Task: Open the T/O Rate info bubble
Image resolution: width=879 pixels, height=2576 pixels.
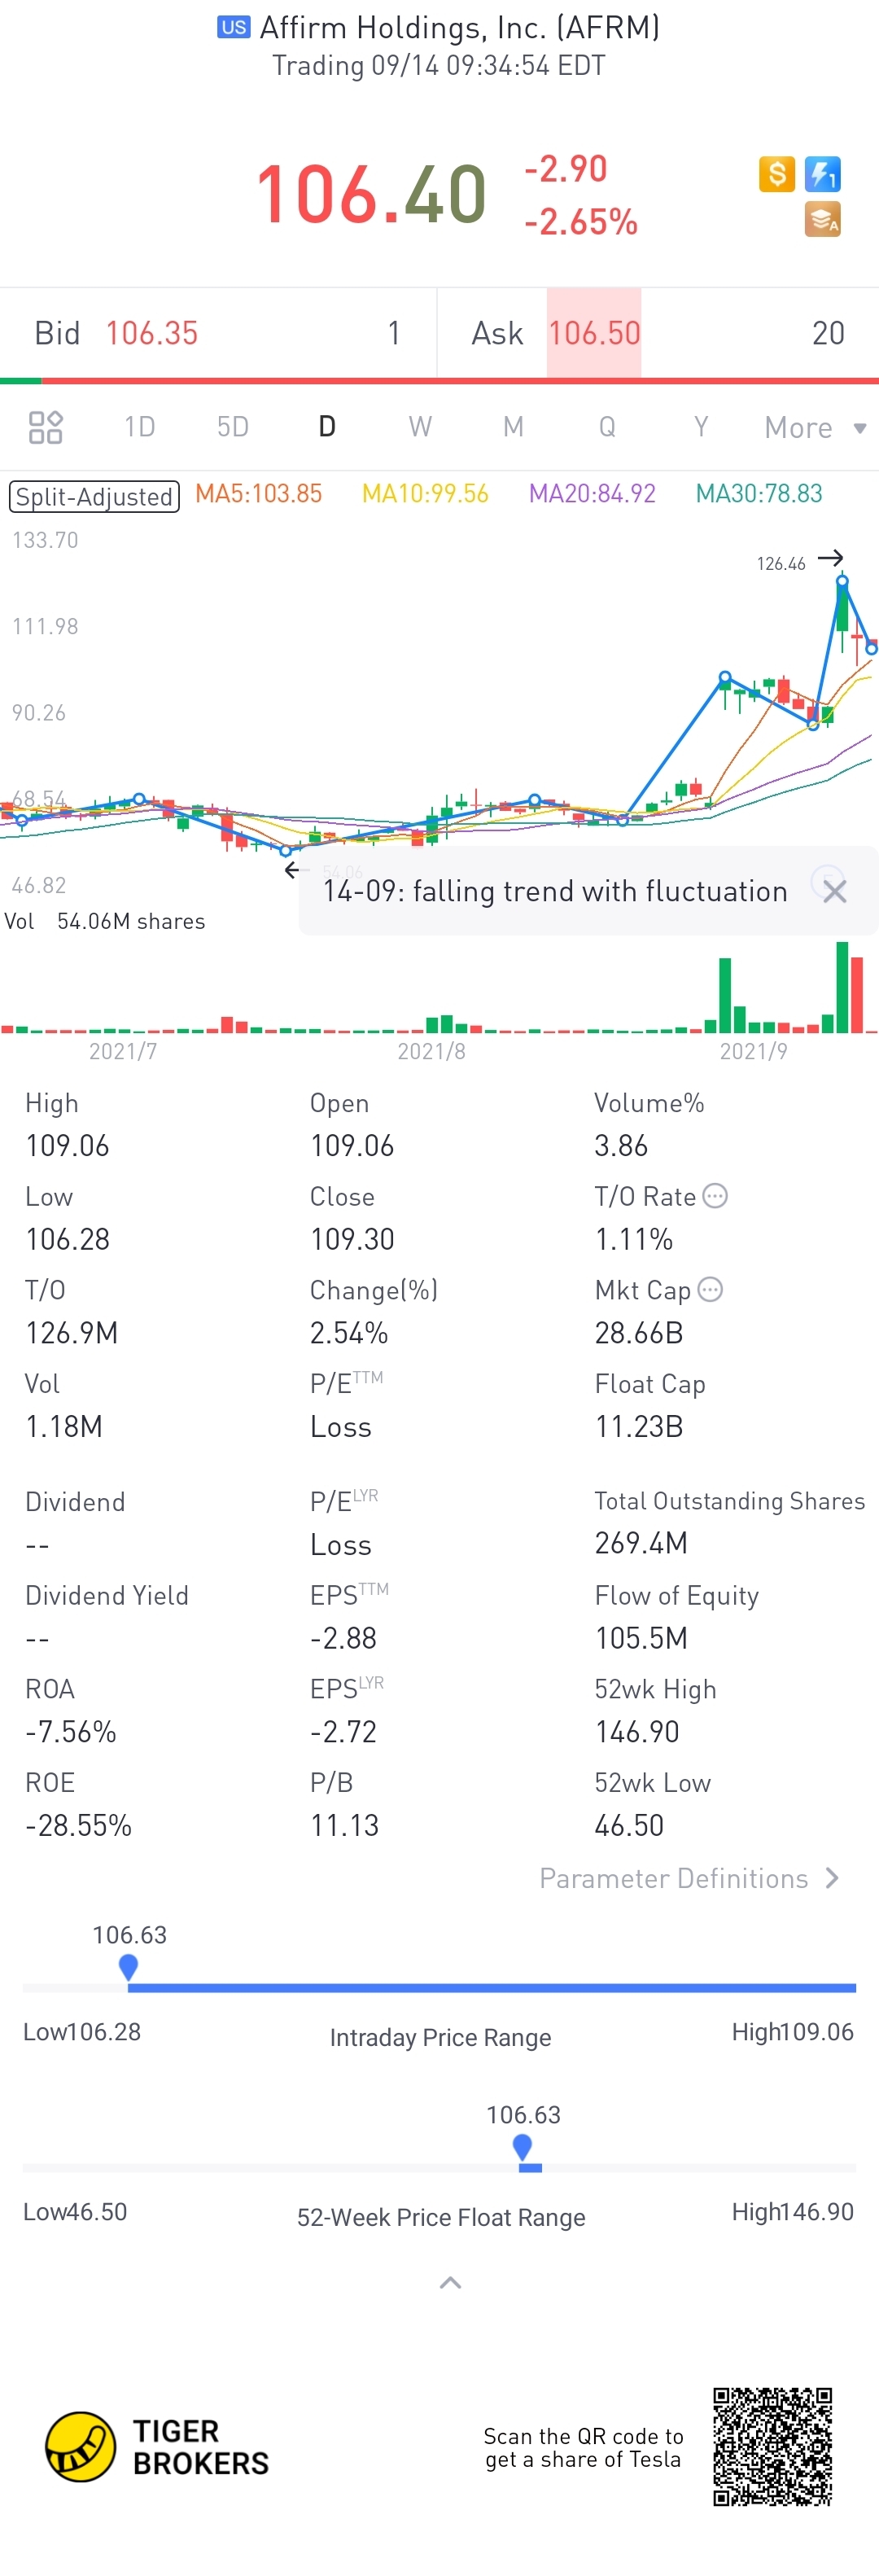Action: point(715,1196)
